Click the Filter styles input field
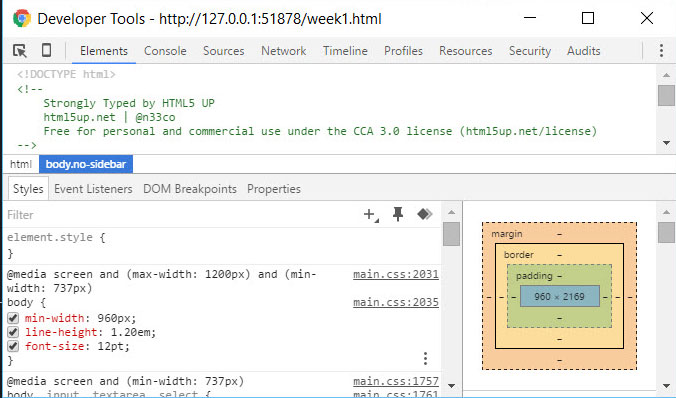Viewport: 676px width, 398px height. click(181, 215)
